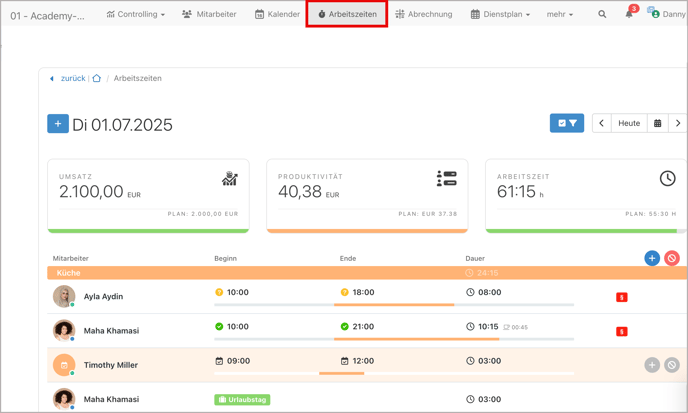Viewport: 688px width, 413px height.
Task: Click Ayla Aydin's time progress bar
Action: point(394,305)
